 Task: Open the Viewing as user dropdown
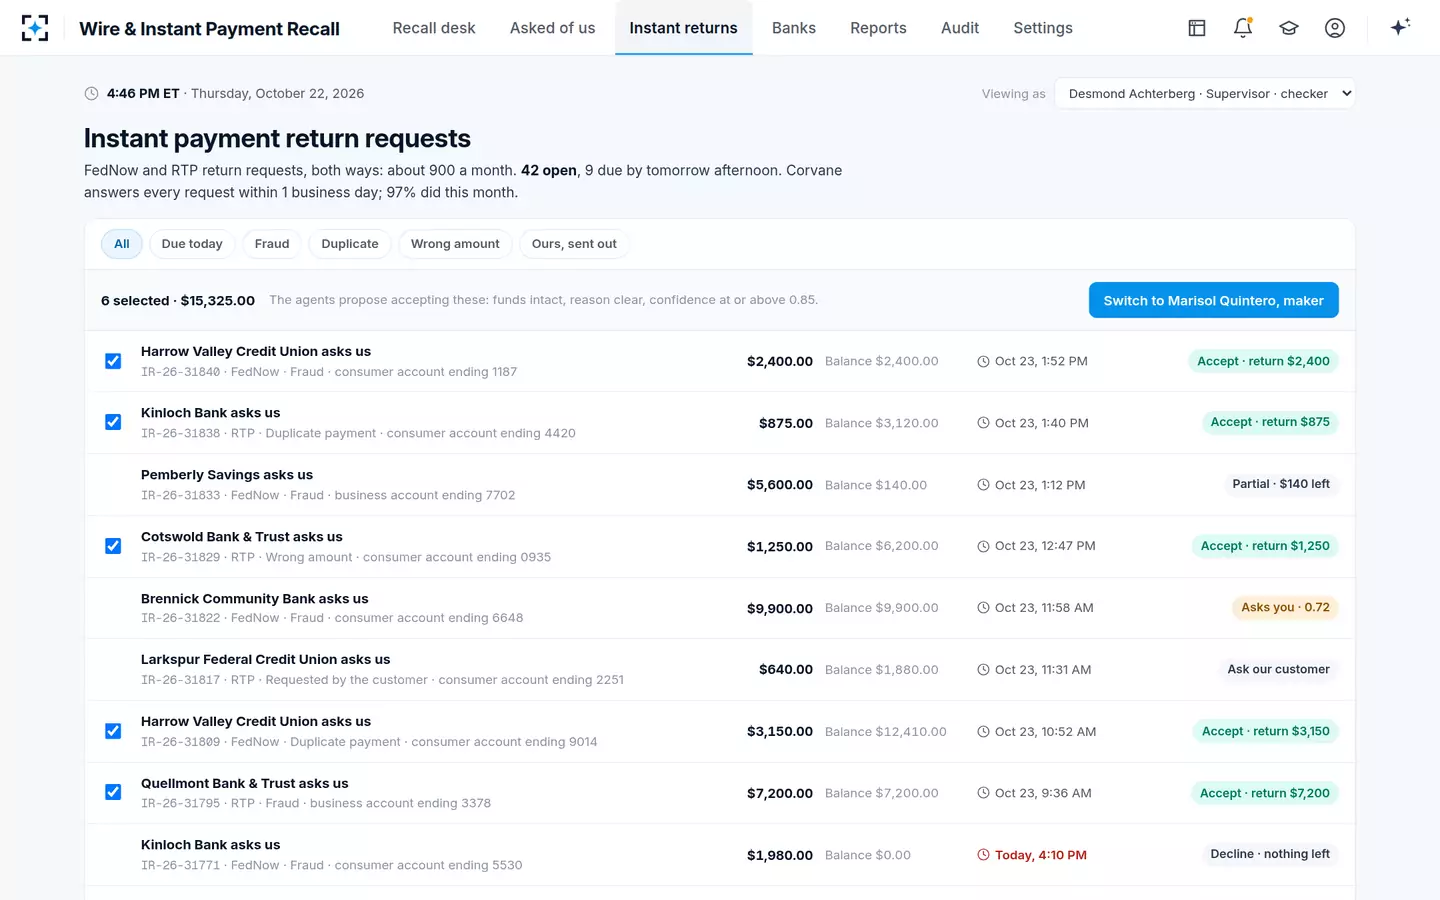point(1205,93)
